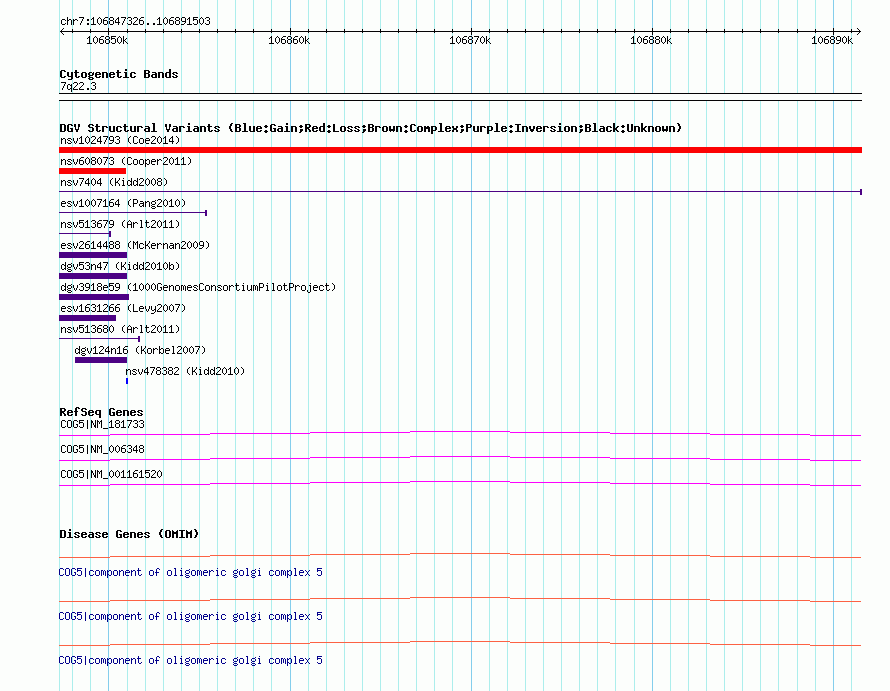The image size is (890, 691).
Task: Click the chr7:106847326..106891503 coordinate text
Action: point(135,22)
